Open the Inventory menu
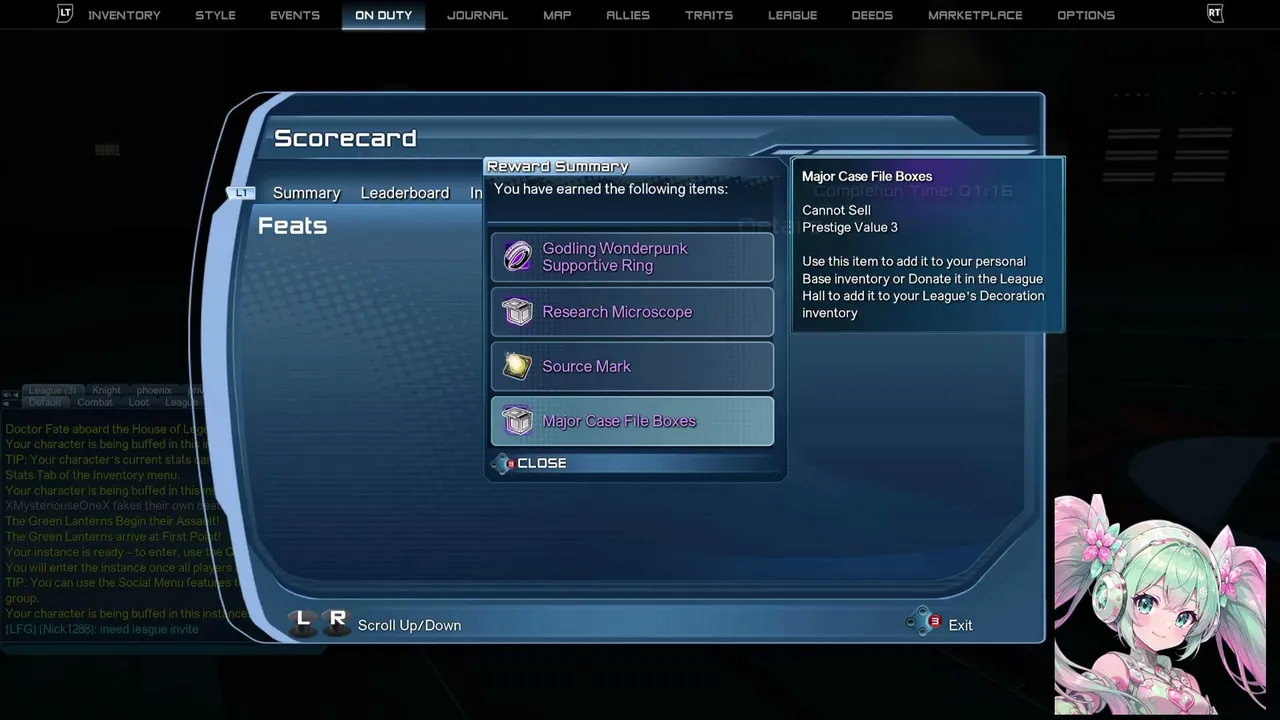This screenshot has width=1280, height=720. pos(124,15)
